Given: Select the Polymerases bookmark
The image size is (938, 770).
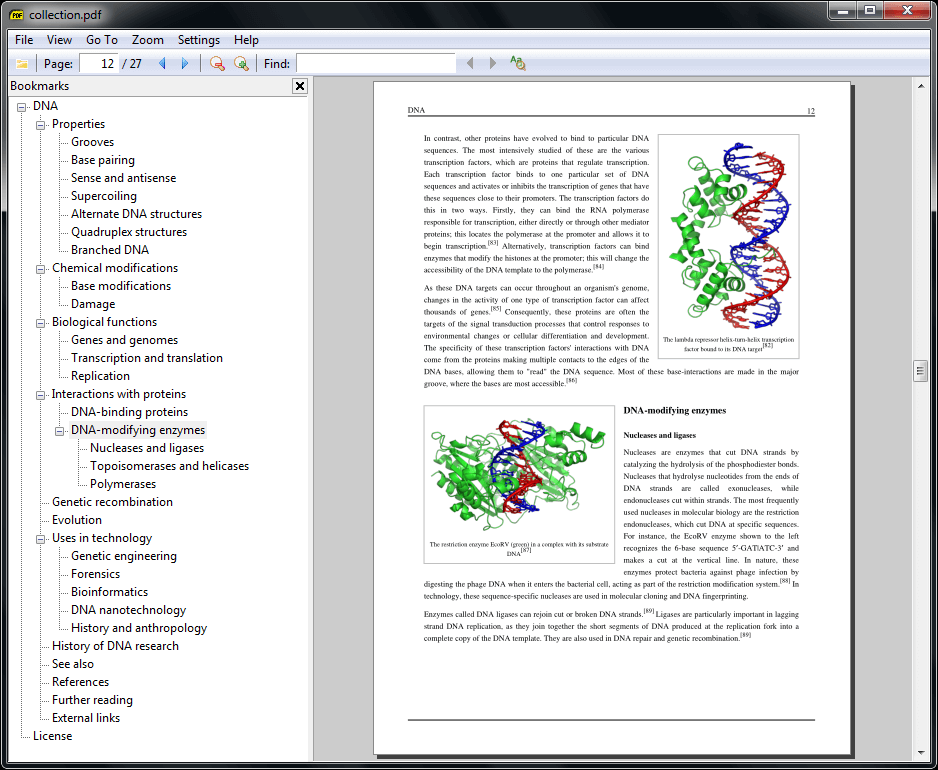Looking at the screenshot, I should (x=123, y=484).
